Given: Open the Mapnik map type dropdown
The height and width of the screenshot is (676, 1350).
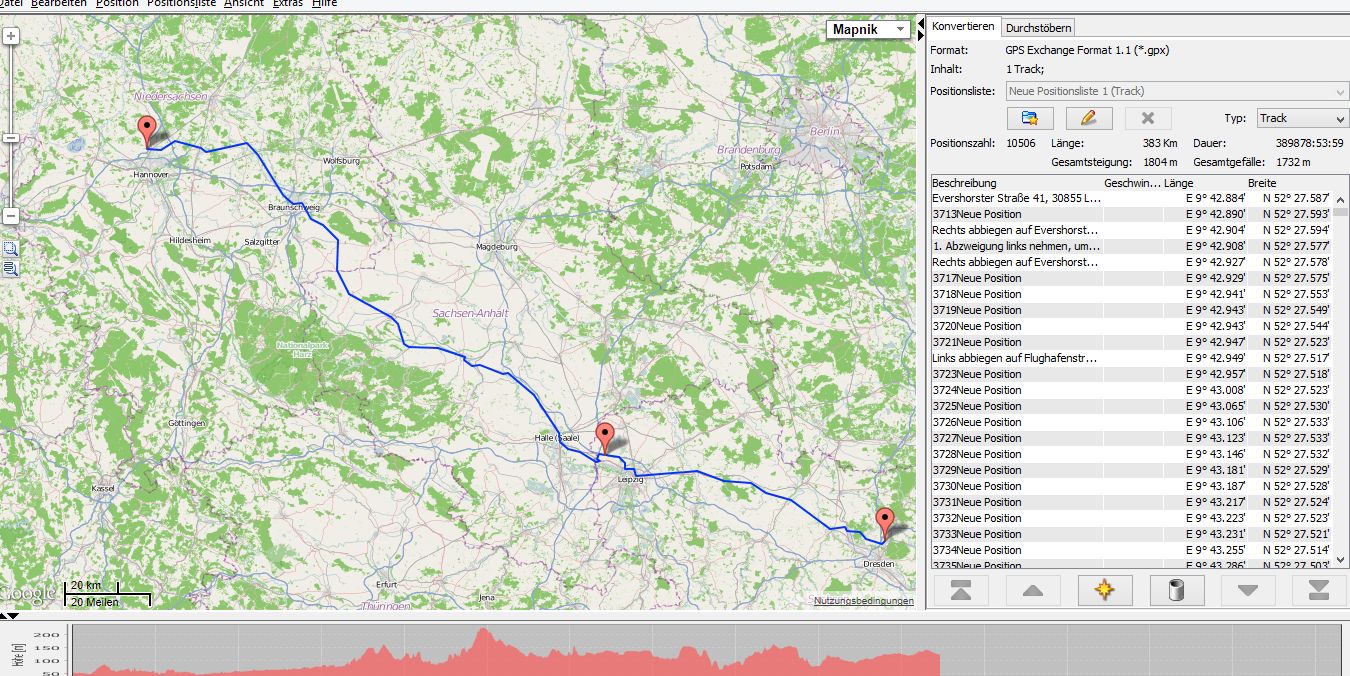Looking at the screenshot, I should click(x=868, y=30).
